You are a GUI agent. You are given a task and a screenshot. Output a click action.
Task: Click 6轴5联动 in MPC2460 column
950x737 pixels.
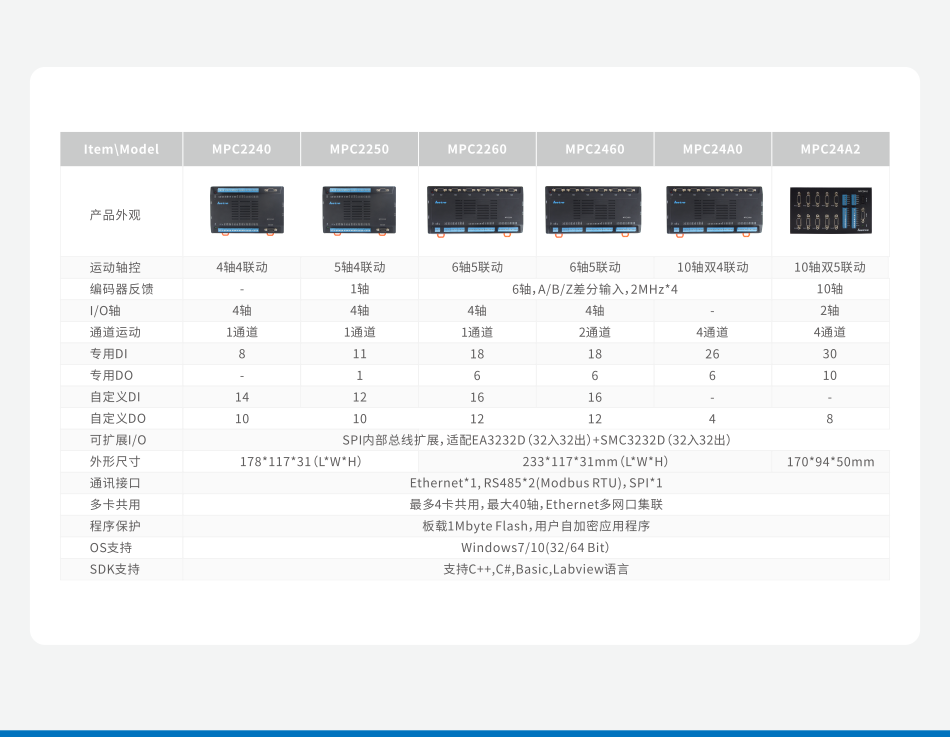[595, 267]
